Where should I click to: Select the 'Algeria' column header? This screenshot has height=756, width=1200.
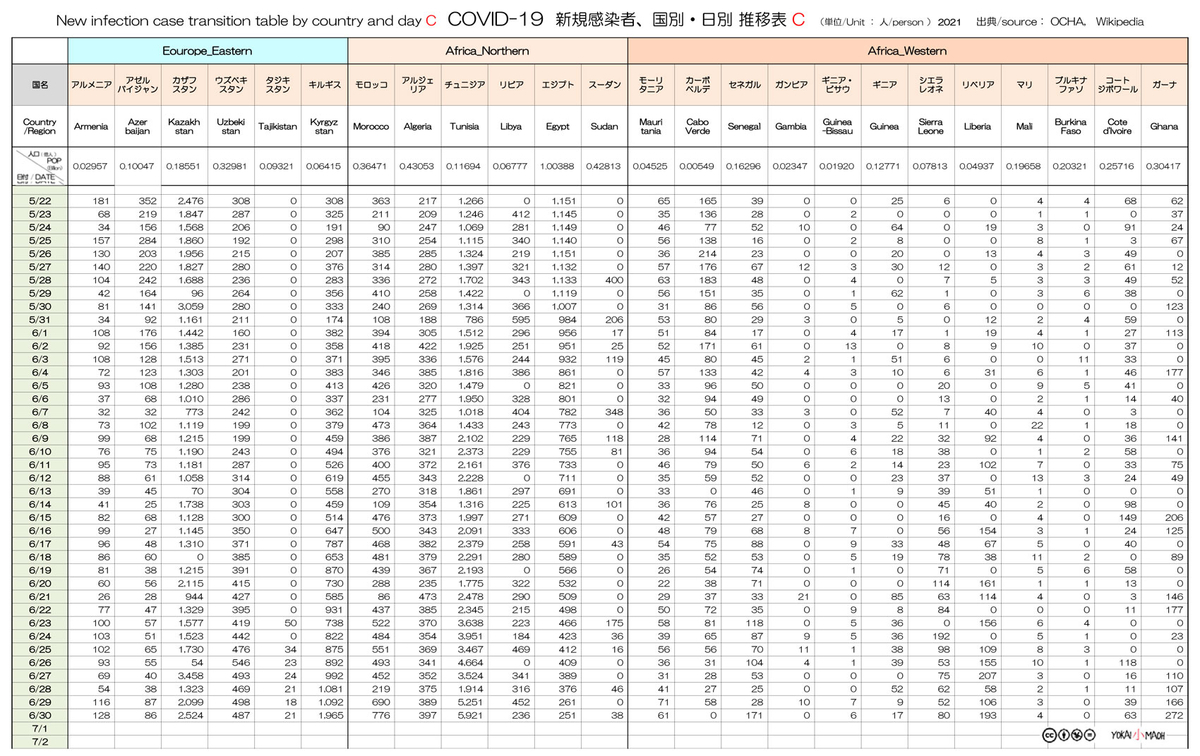coord(417,127)
